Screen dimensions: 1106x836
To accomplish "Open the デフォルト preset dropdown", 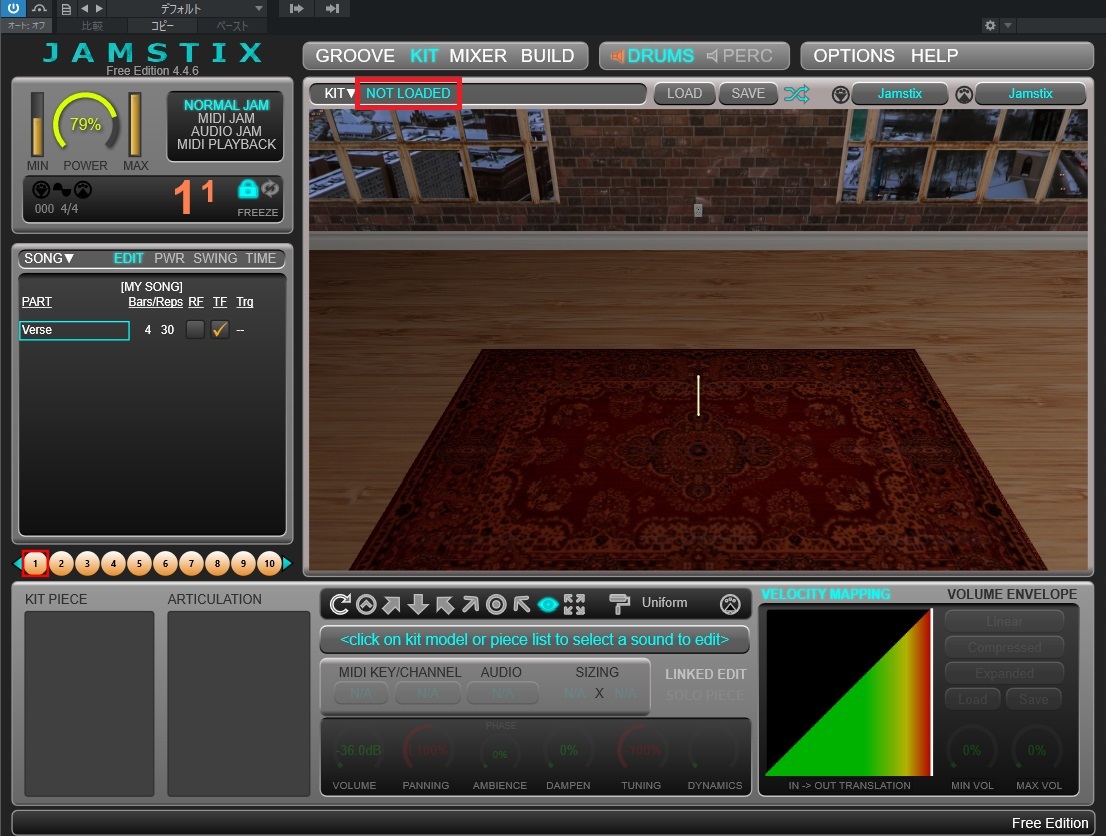I will (x=186, y=9).
